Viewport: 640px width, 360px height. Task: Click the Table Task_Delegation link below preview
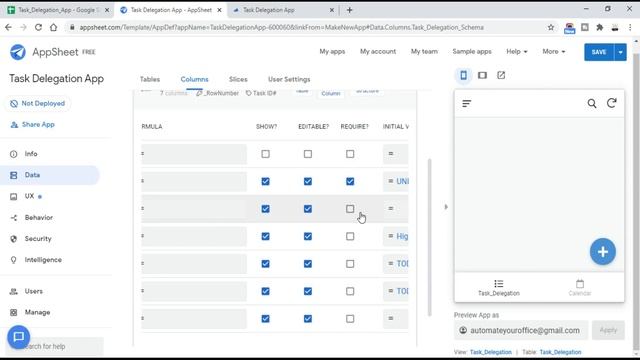pos(560,352)
